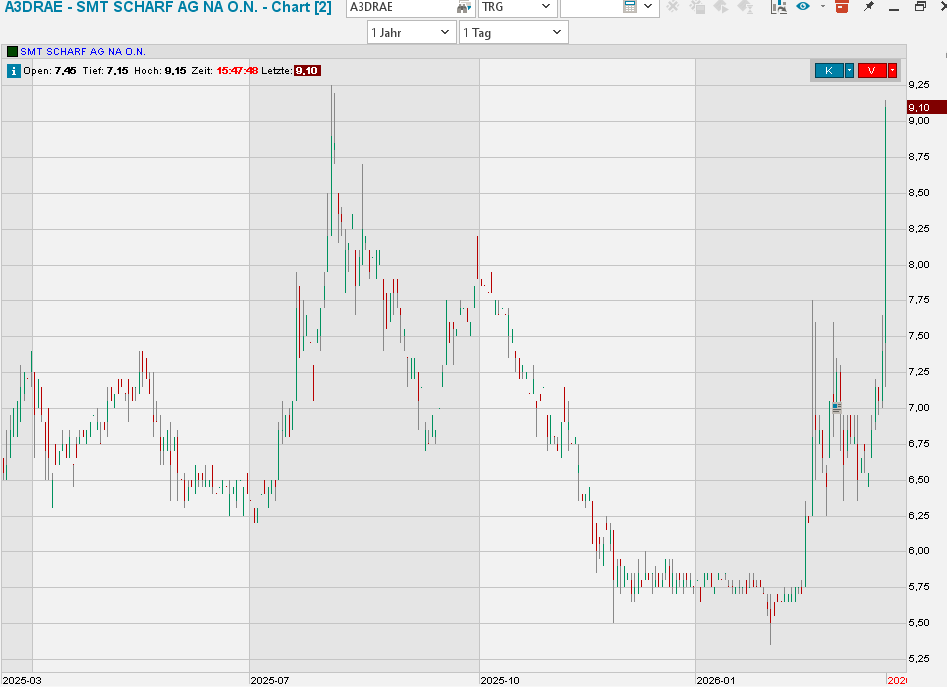947x687 pixels.
Task: Open the chart indicators icon
Action: [778, 7]
